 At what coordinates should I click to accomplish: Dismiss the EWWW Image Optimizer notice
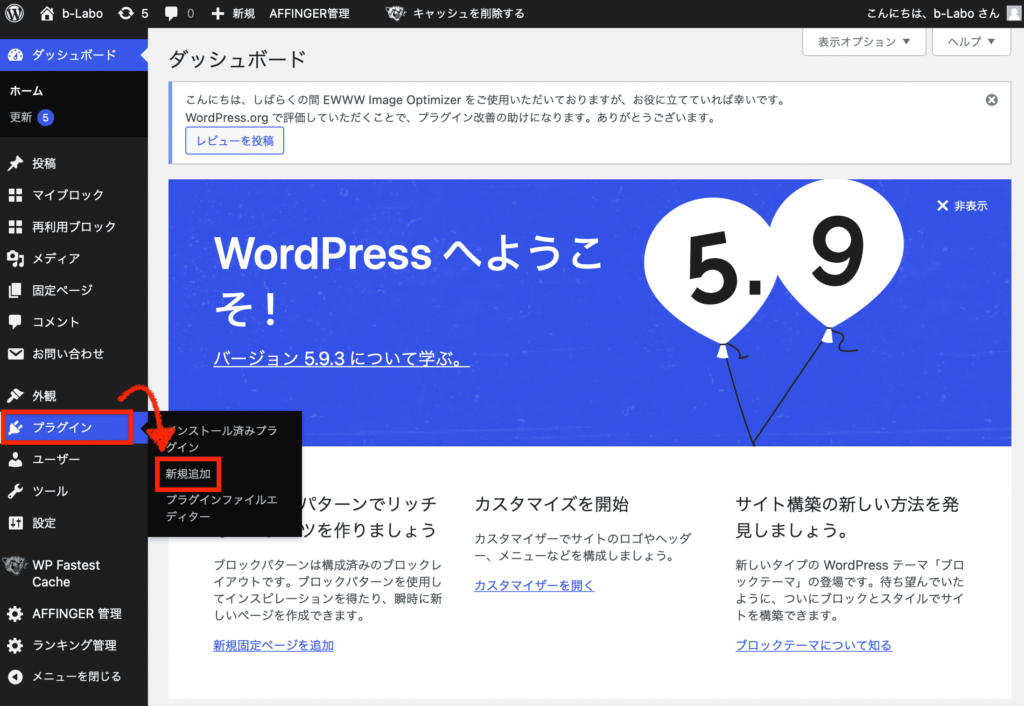[991, 100]
